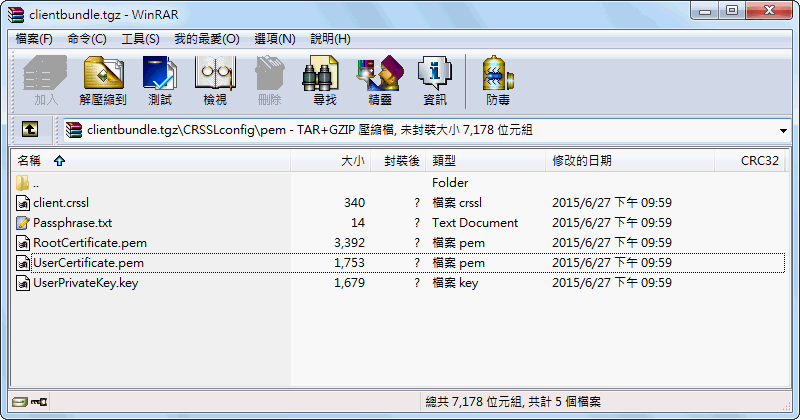Go up one folder level arrow button
The image size is (800, 420).
click(x=30, y=130)
